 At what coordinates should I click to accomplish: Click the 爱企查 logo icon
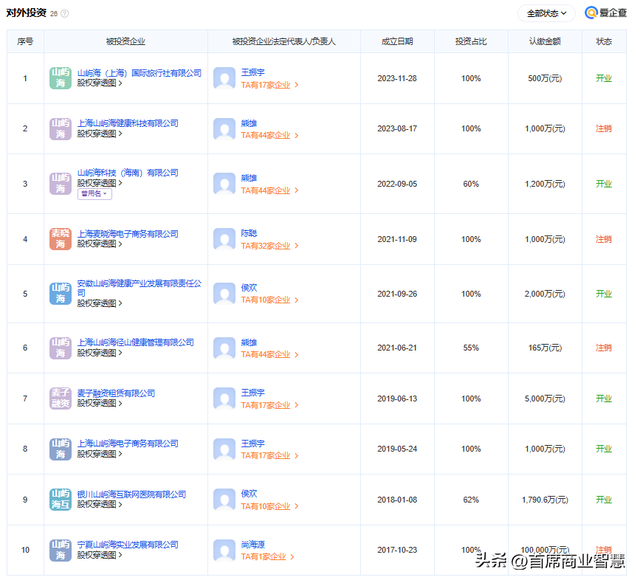(591, 13)
